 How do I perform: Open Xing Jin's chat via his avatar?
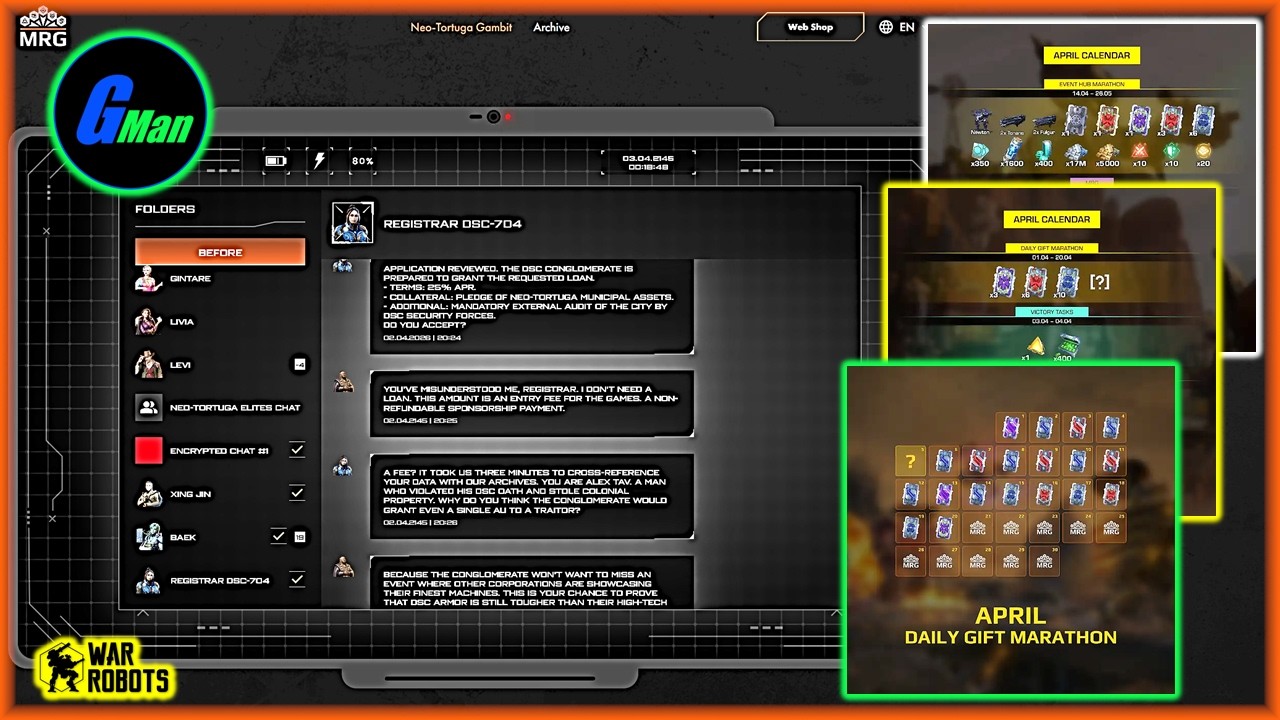click(x=149, y=494)
